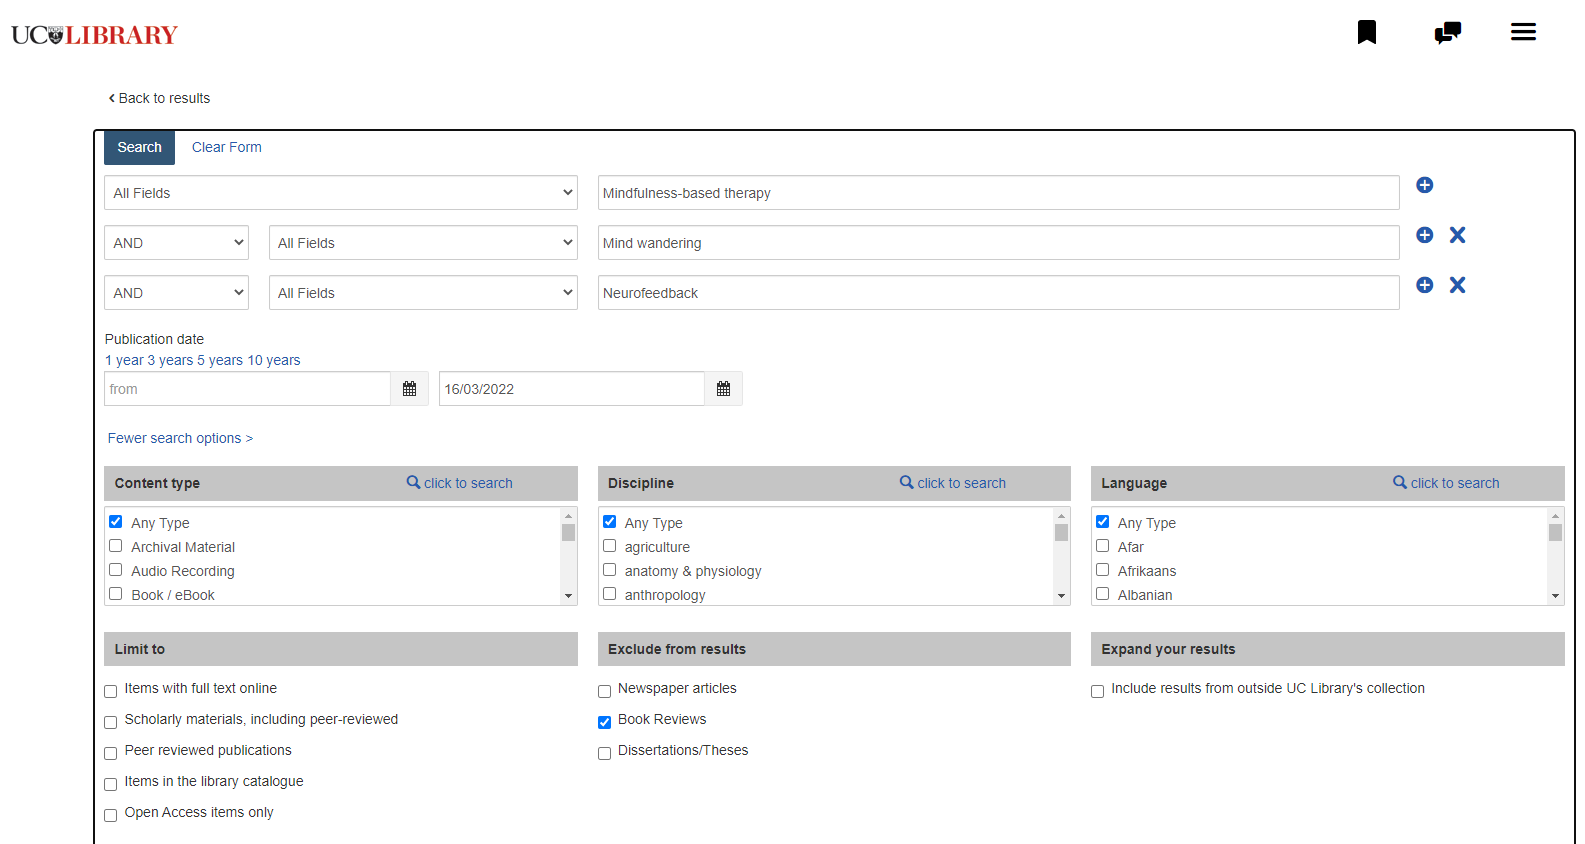
Task: Open saved items bookmark icon
Action: (x=1366, y=33)
